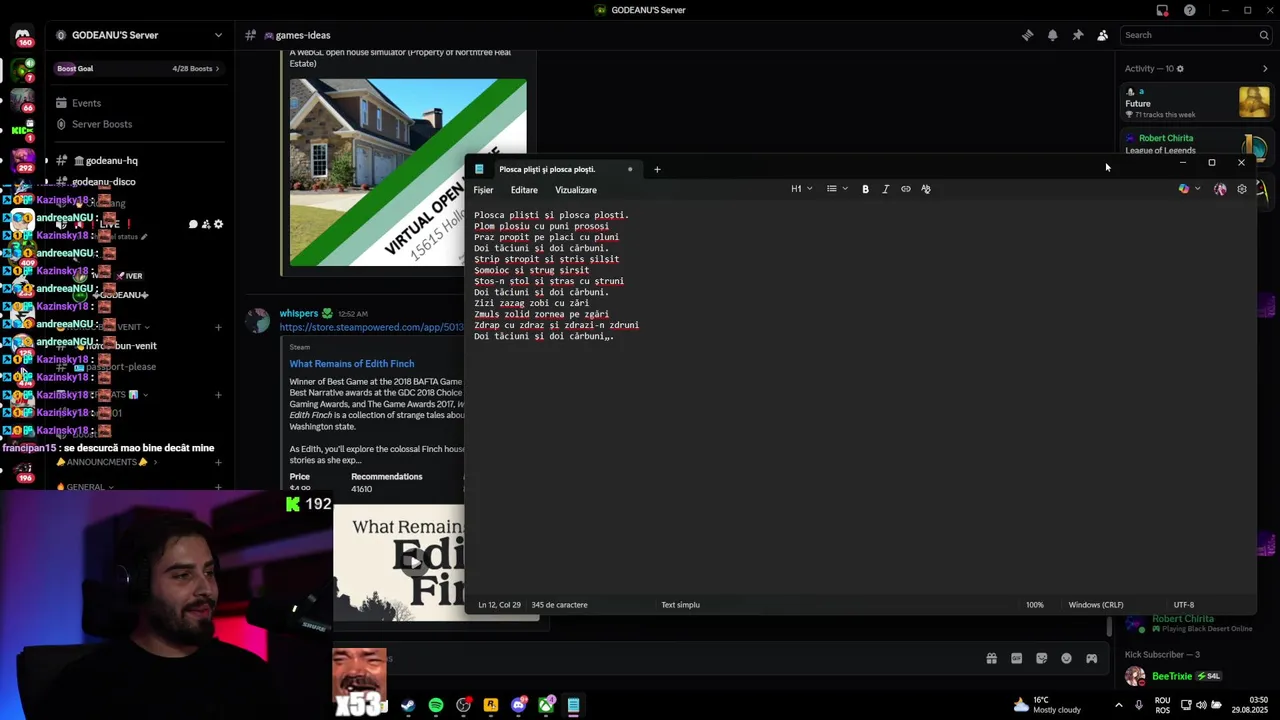
Task: Open Notepad from the taskbar
Action: pos(573,705)
